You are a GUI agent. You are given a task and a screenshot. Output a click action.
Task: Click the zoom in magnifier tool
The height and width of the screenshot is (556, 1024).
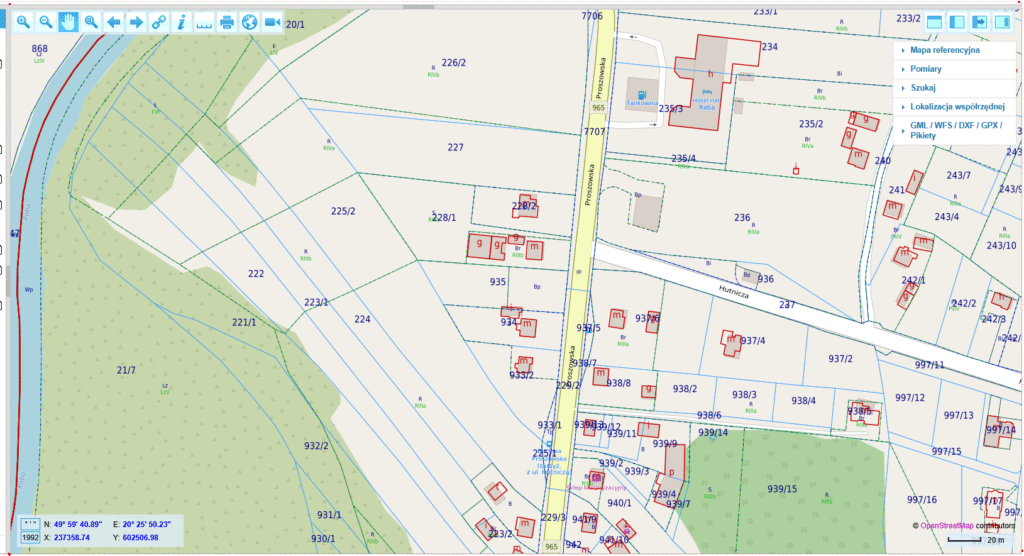tap(22, 21)
